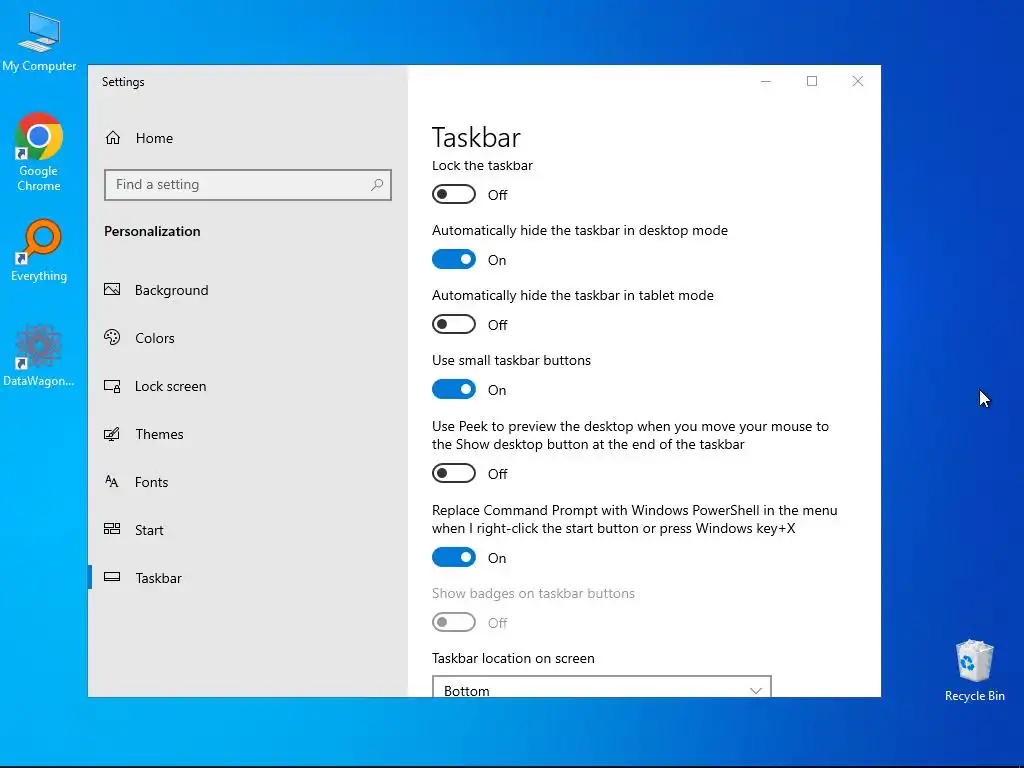This screenshot has height=768, width=1024.
Task: Click the Personalization section heading
Action: 152,231
